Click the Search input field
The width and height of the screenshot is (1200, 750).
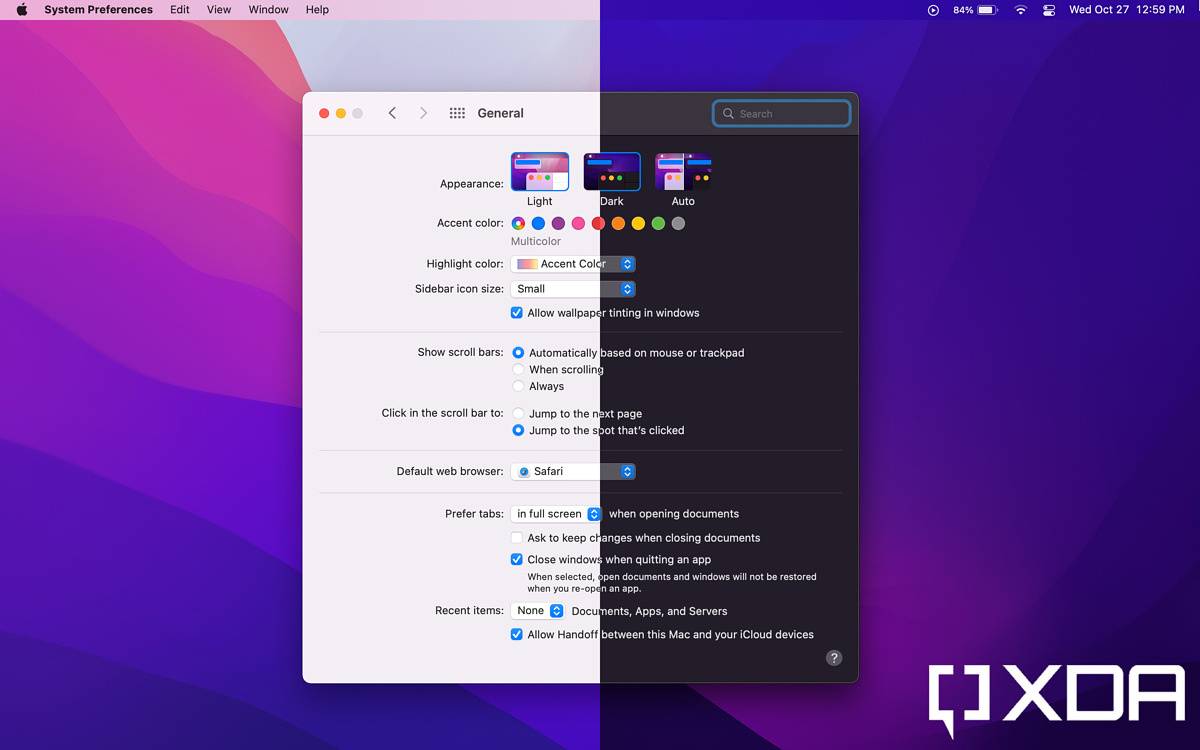click(782, 114)
